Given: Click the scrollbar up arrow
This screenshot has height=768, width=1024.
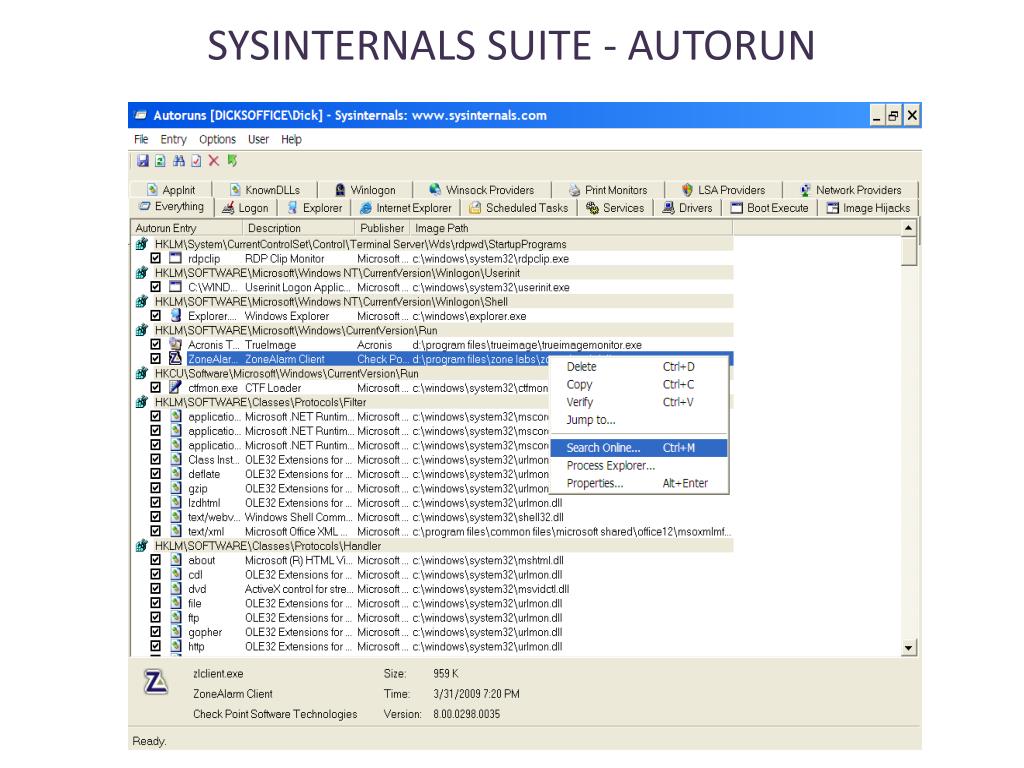Looking at the screenshot, I should point(908,228).
